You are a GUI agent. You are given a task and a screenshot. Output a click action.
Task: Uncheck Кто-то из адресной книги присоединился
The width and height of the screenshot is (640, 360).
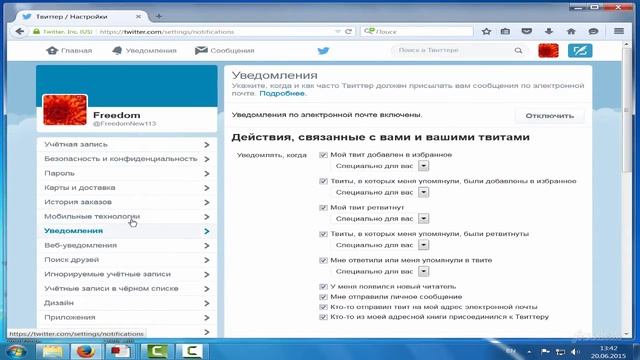(323, 317)
